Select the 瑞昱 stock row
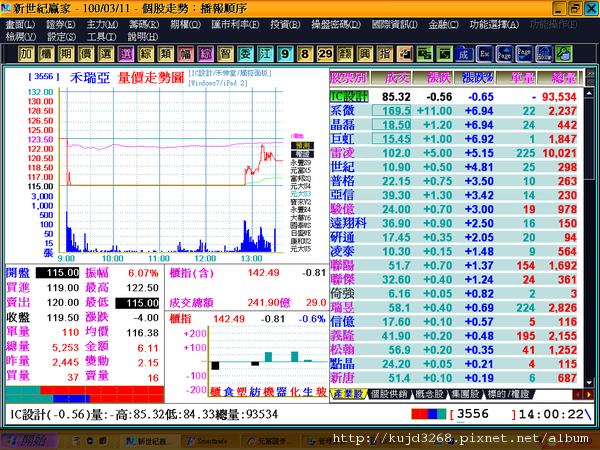600x450 pixels. pyautogui.click(x=456, y=308)
